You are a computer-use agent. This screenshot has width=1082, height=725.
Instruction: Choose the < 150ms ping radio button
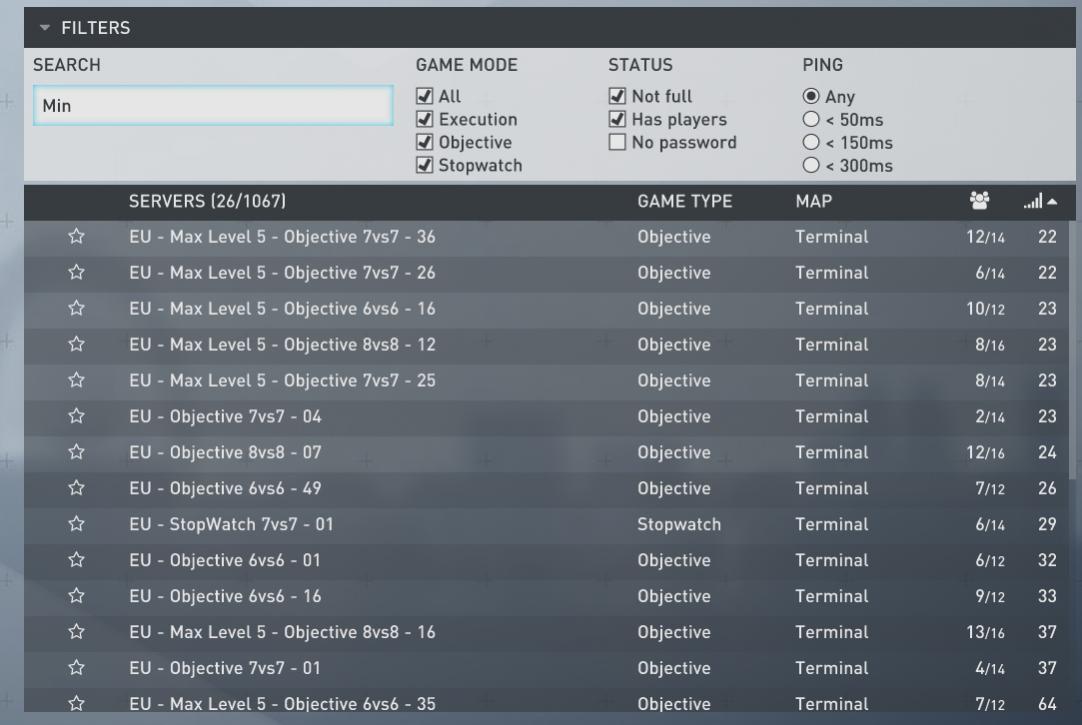811,142
